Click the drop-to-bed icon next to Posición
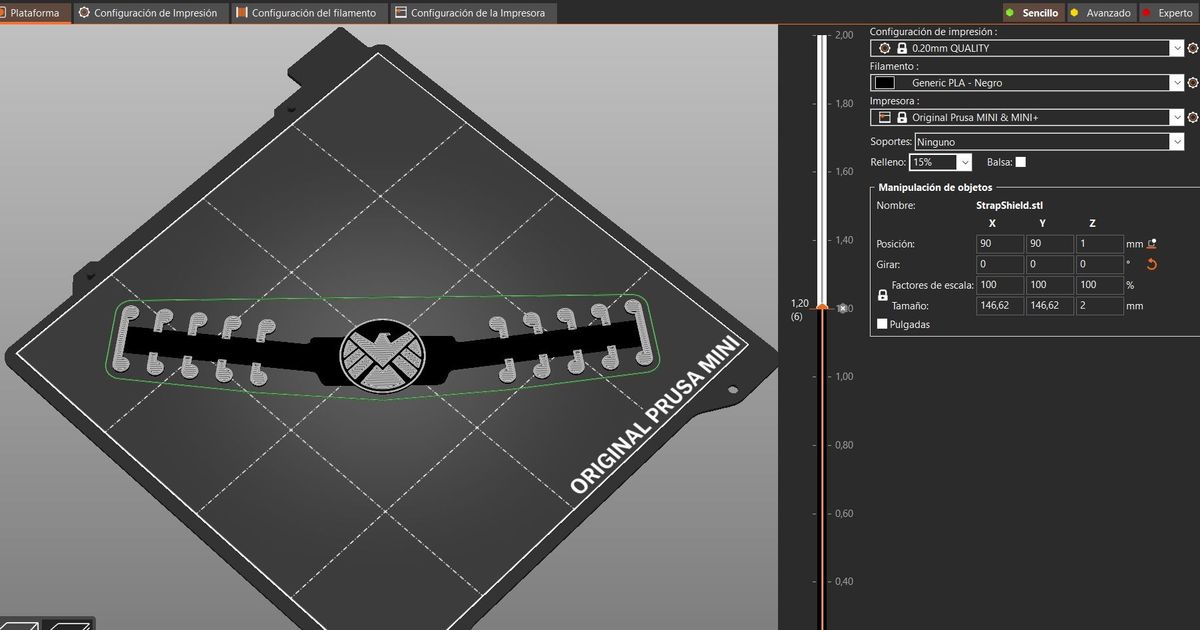Viewport: 1200px width, 630px height. coord(1151,242)
